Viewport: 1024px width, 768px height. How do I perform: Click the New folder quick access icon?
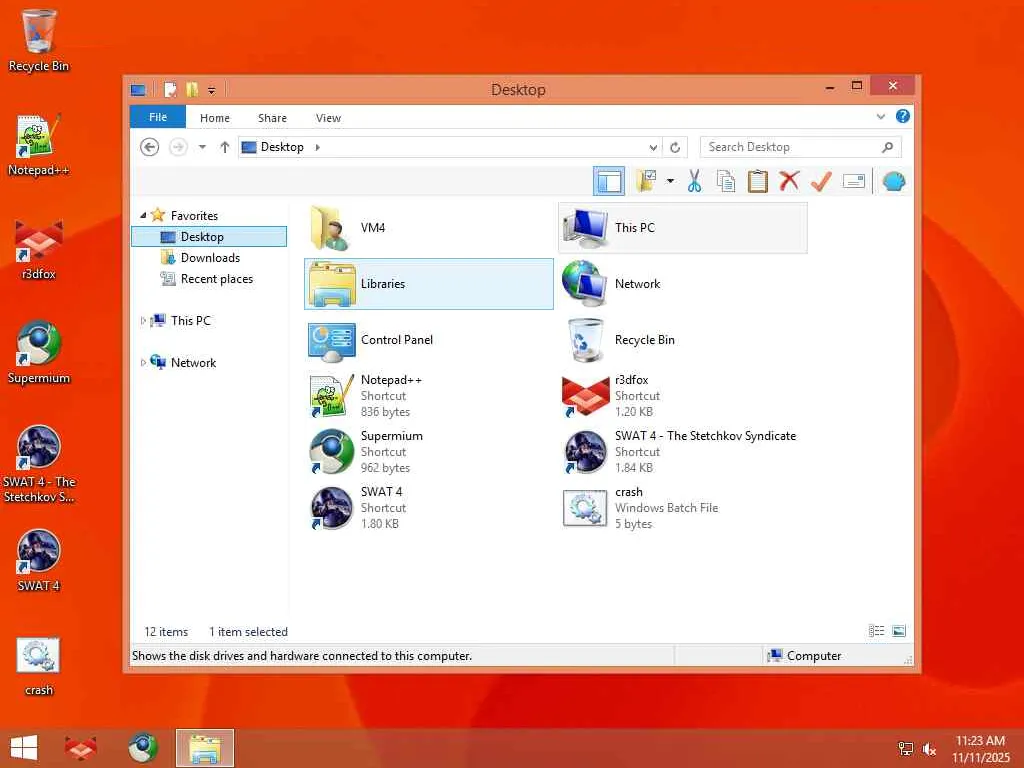pyautogui.click(x=192, y=89)
